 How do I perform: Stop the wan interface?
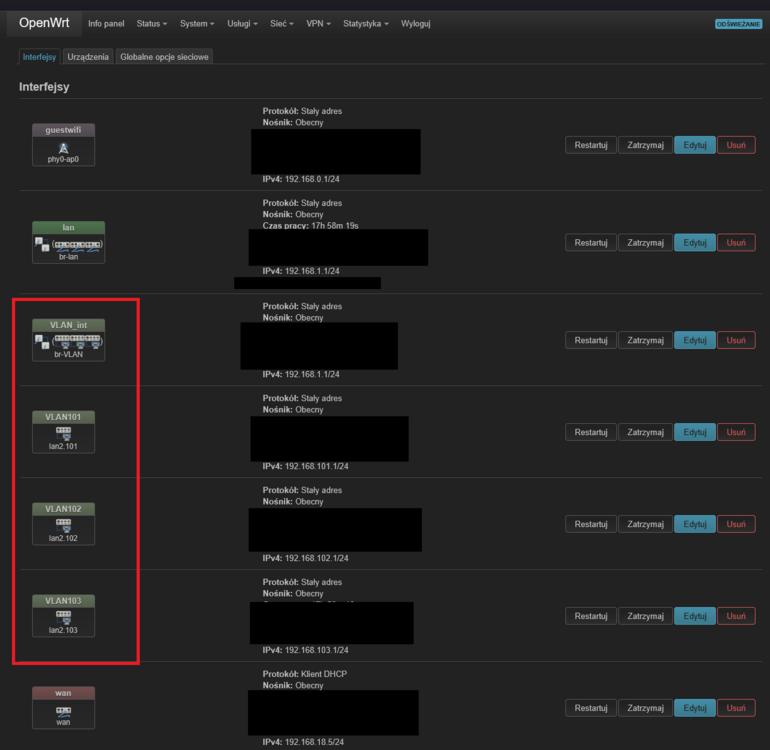(x=645, y=708)
